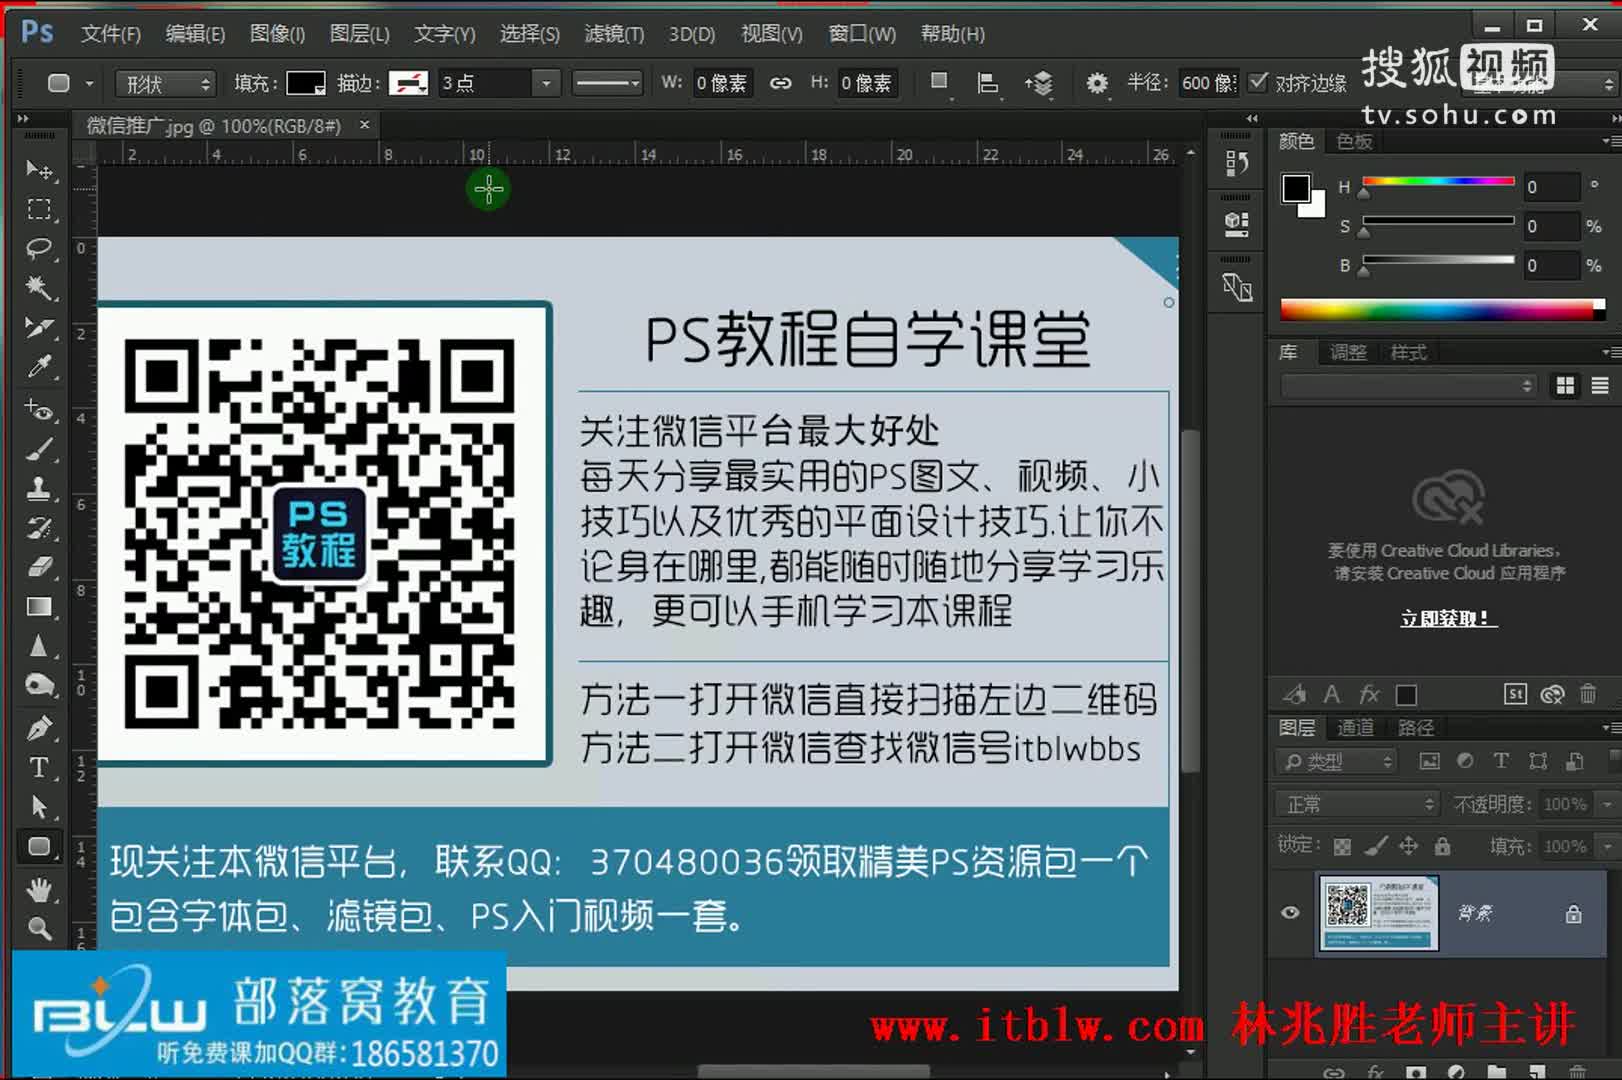Open the 窗口(W) menu

point(862,34)
